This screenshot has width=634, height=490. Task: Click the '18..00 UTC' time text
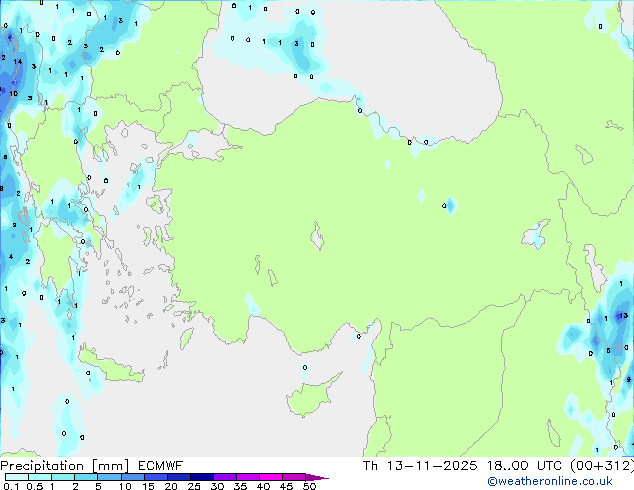tap(524, 466)
